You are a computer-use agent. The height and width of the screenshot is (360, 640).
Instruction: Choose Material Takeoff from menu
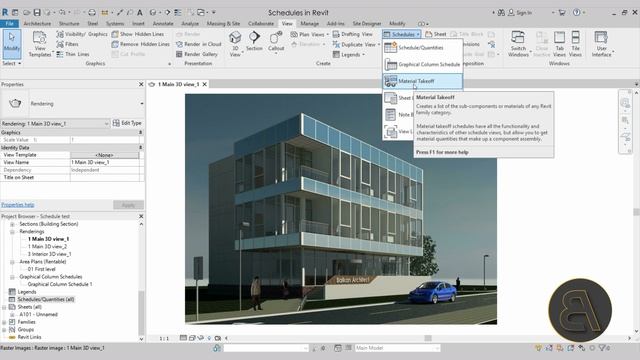pos(422,81)
